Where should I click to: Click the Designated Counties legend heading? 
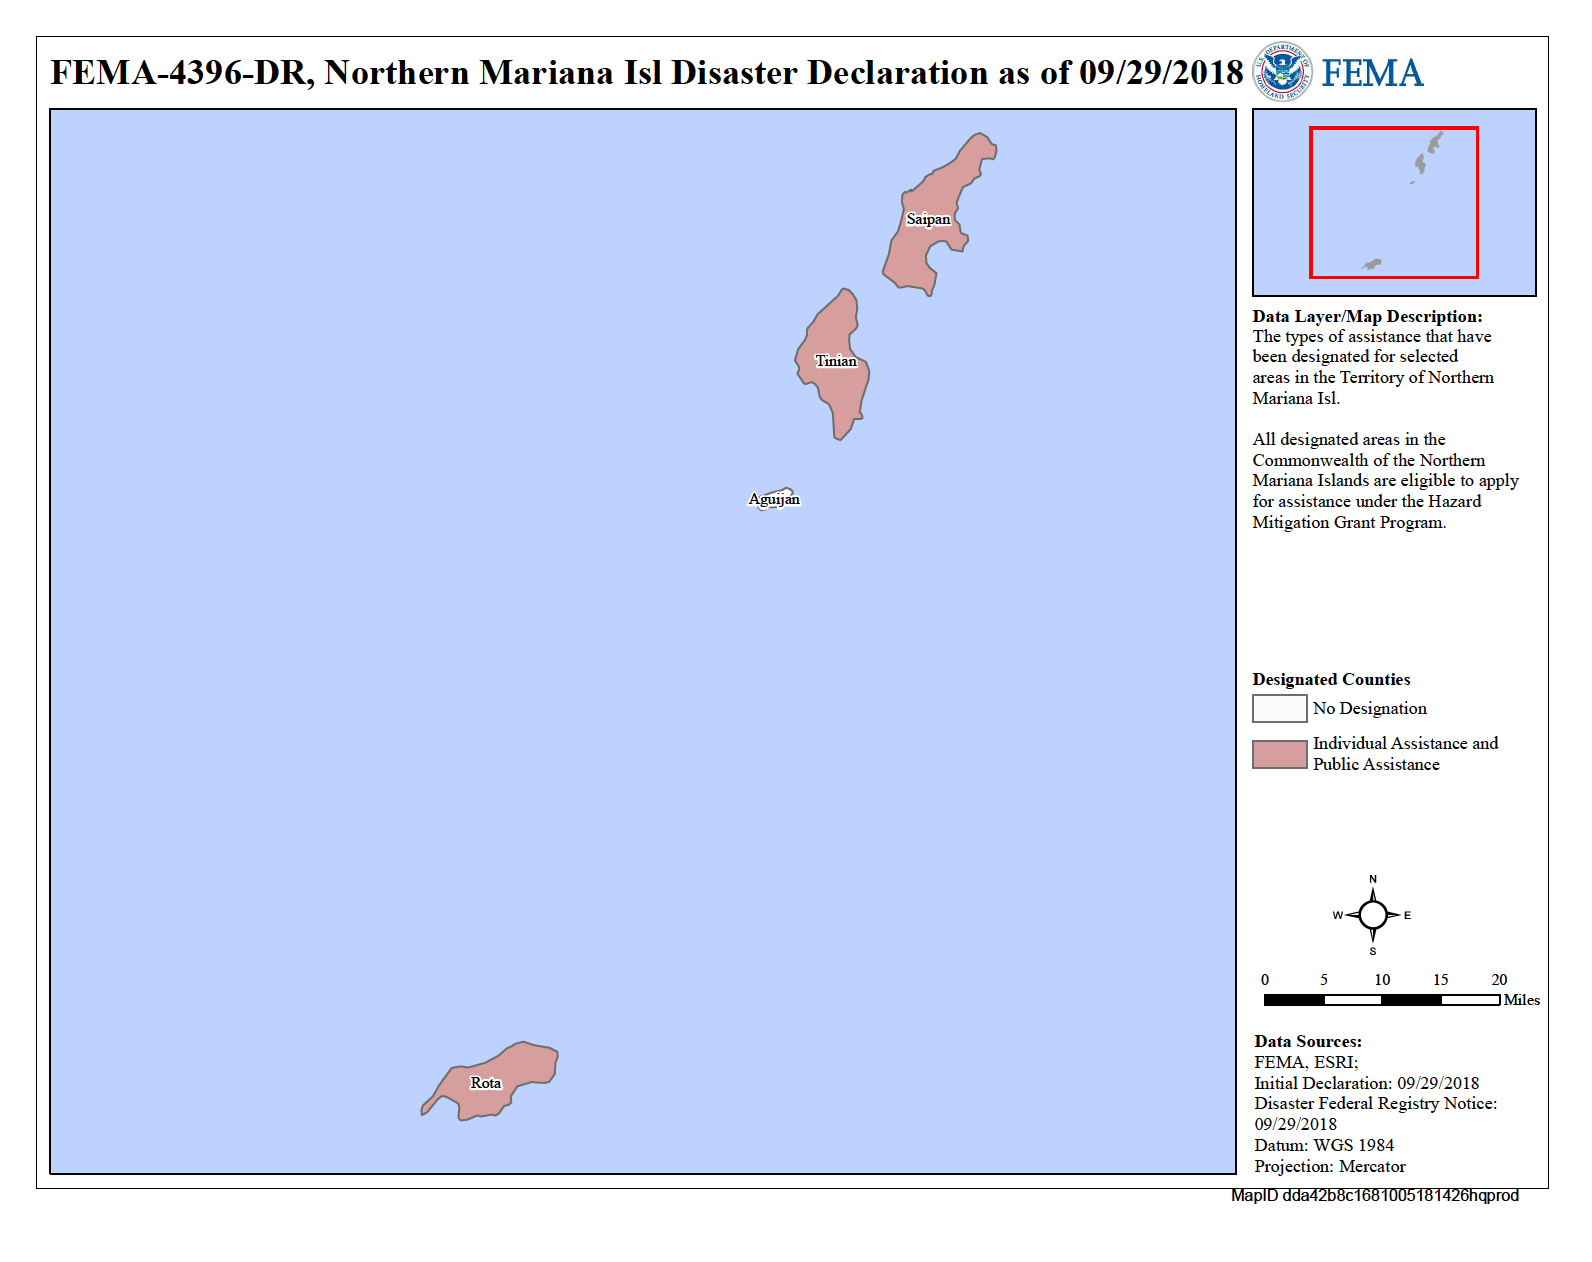(x=1331, y=679)
